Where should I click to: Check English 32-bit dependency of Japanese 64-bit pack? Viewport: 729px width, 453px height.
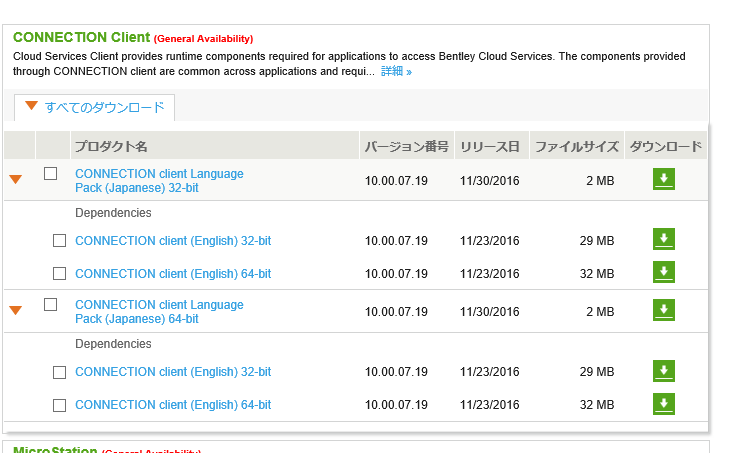[x=60, y=373]
